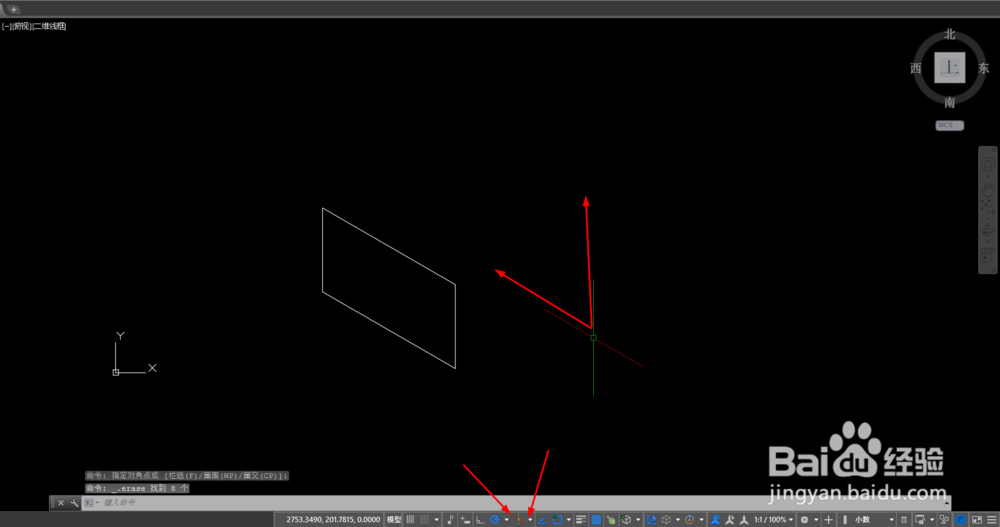Viewport: 1000px width, 527px height.
Task: Click 北 on the ViewCube compass
Action: [950, 34]
